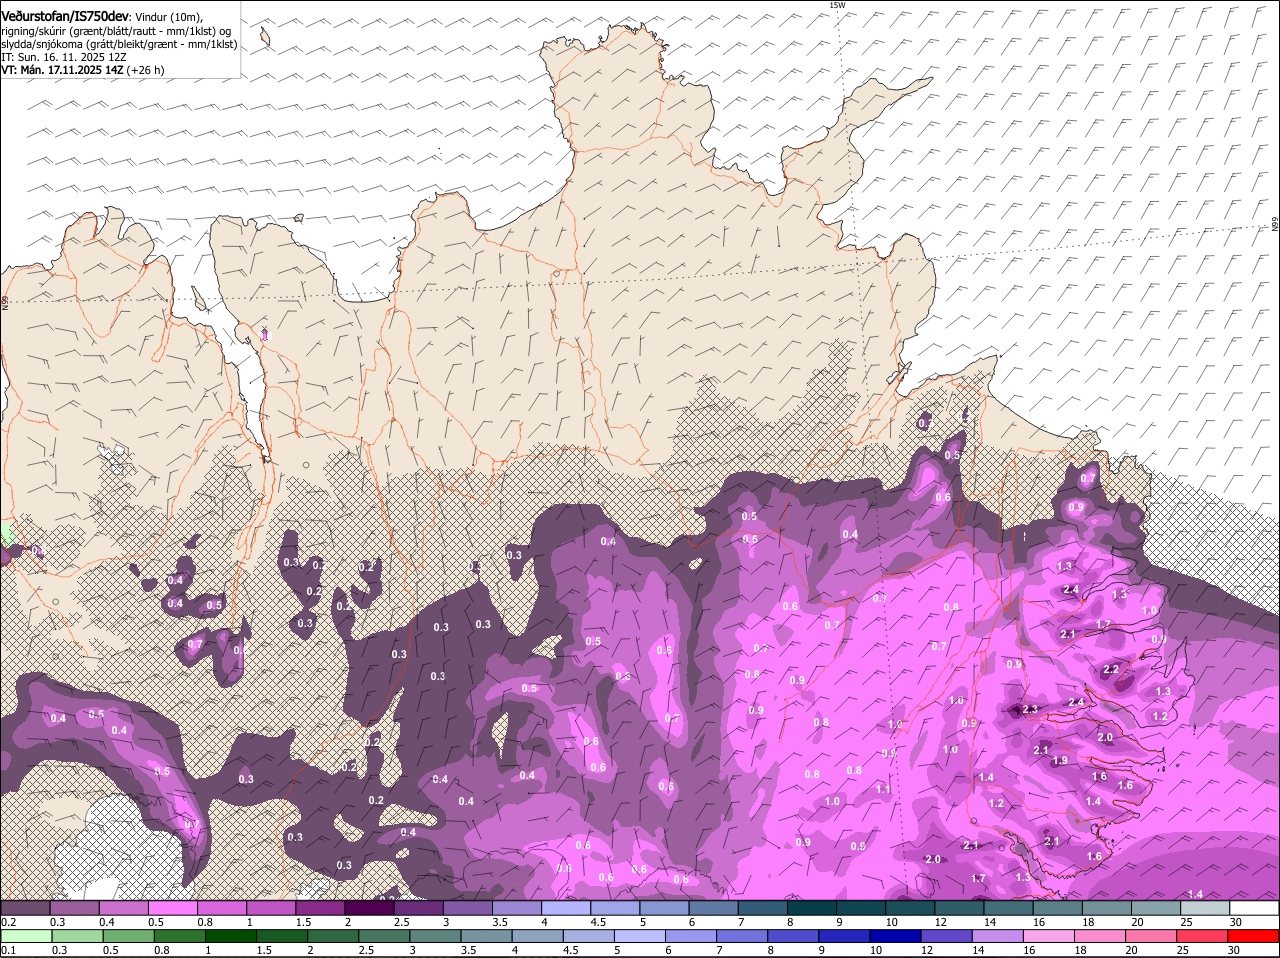Click the dusky purple swatch labeled 0.2
The width and height of the screenshot is (1280, 958).
pyautogui.click(x=25, y=908)
